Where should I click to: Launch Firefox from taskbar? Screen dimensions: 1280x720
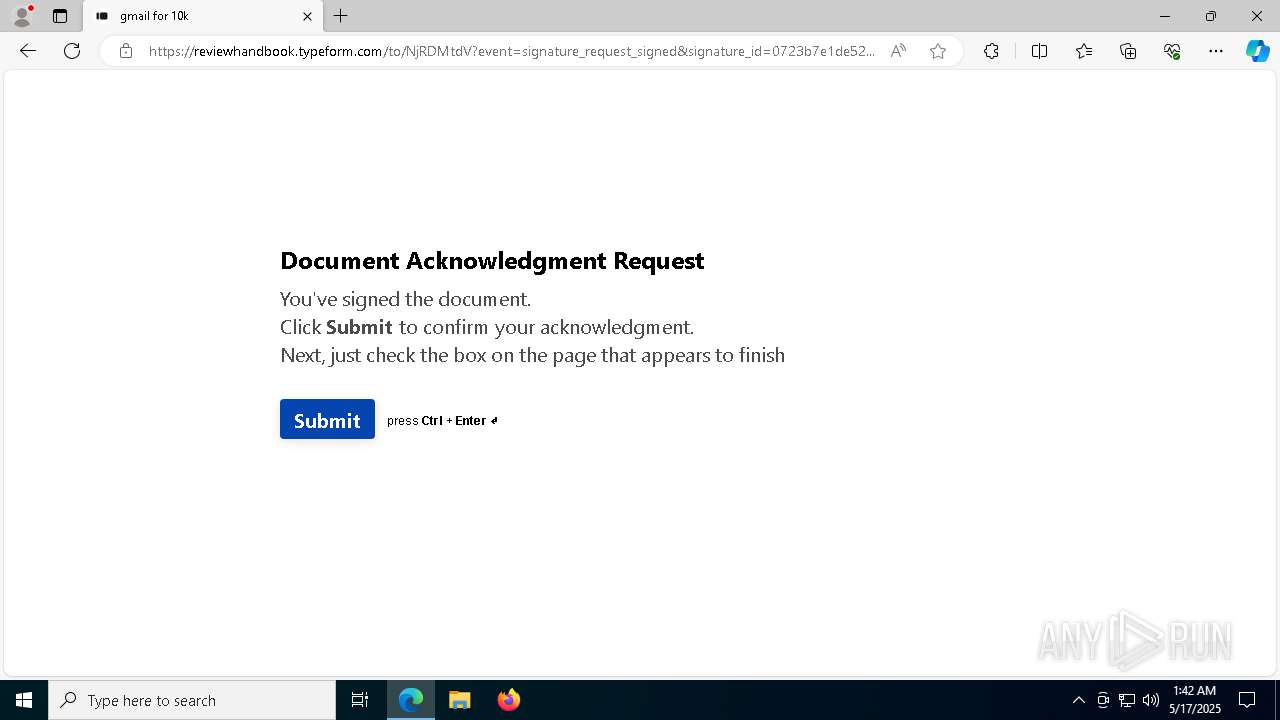coord(509,700)
